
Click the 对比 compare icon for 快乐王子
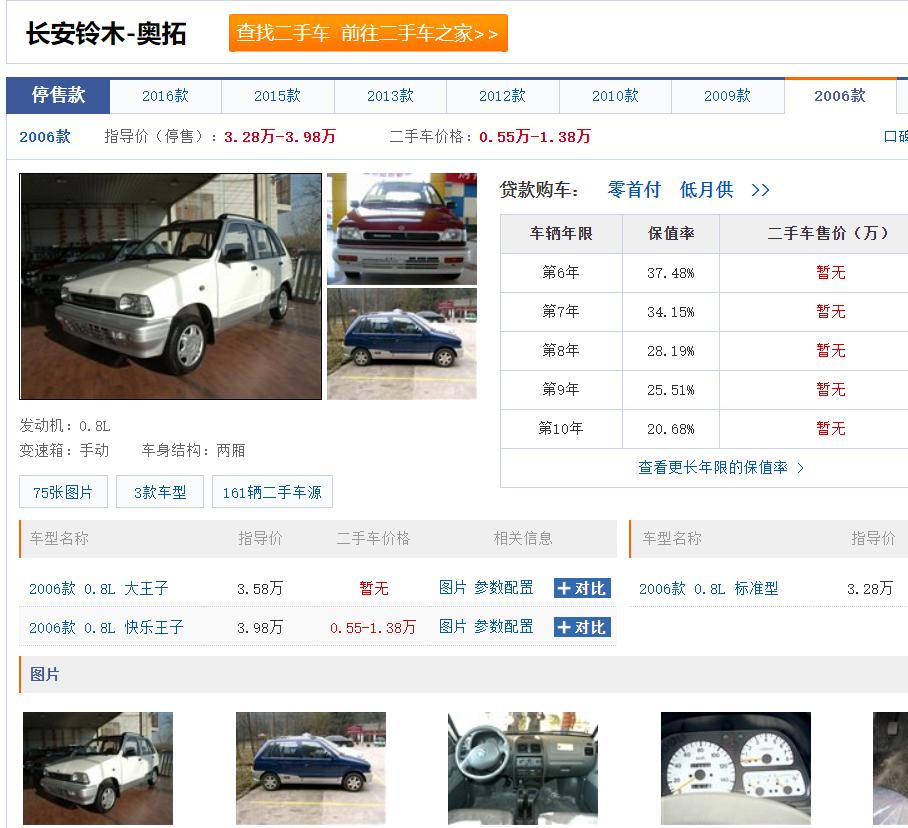580,625
